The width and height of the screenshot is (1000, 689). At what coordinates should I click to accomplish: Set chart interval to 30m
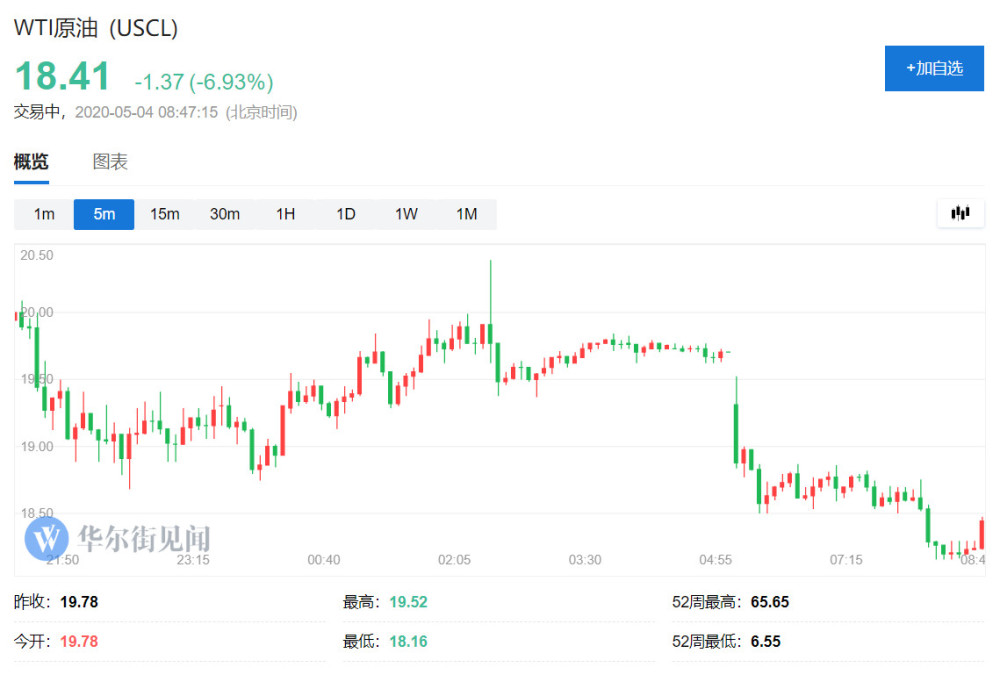pyautogui.click(x=224, y=214)
